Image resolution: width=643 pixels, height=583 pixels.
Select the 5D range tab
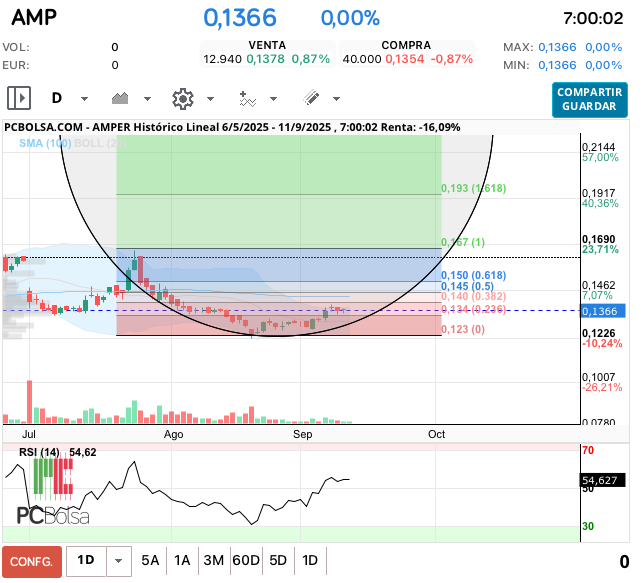tap(278, 560)
